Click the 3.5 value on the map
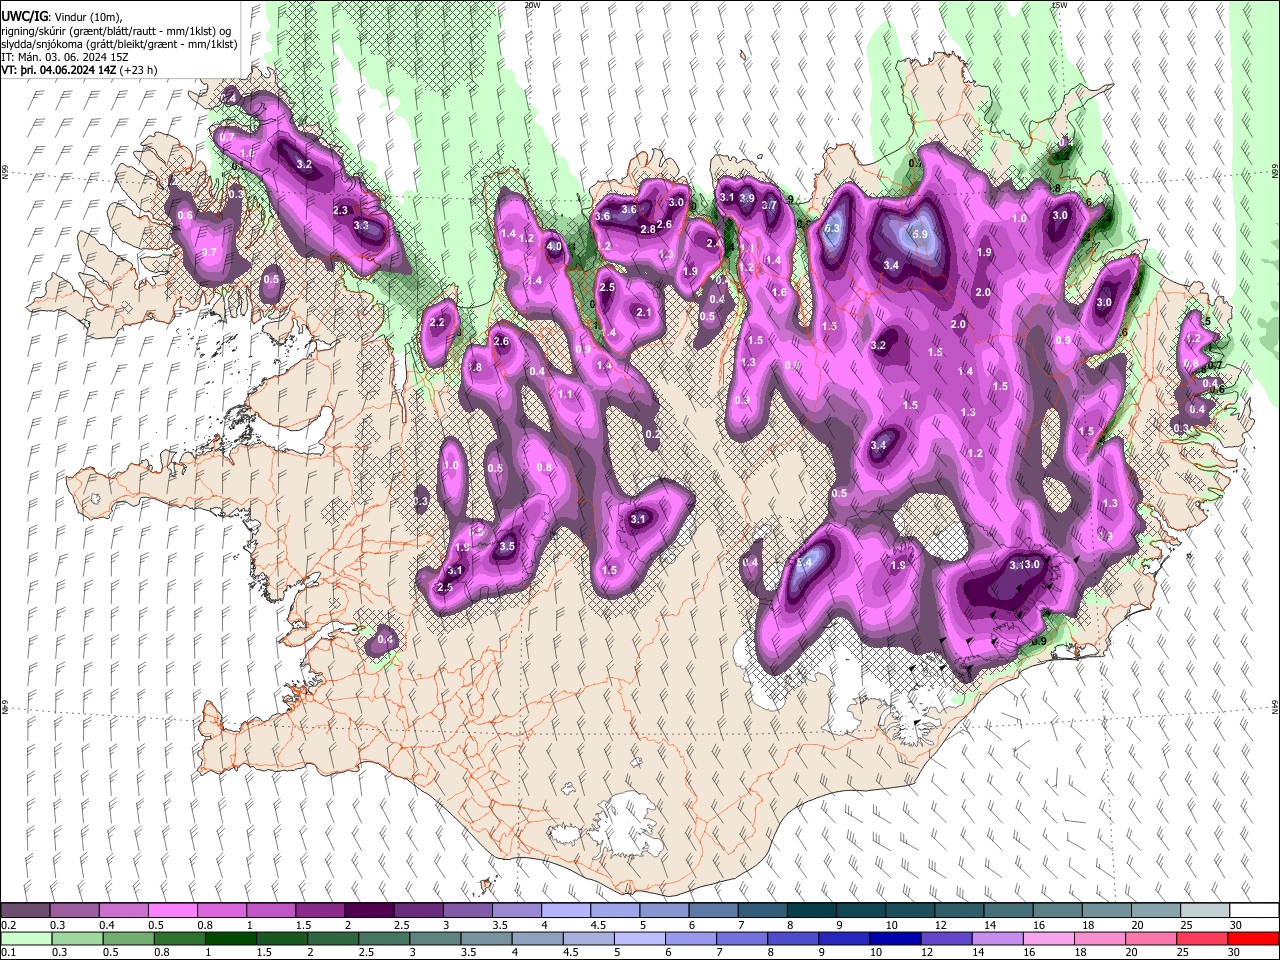 (507, 547)
